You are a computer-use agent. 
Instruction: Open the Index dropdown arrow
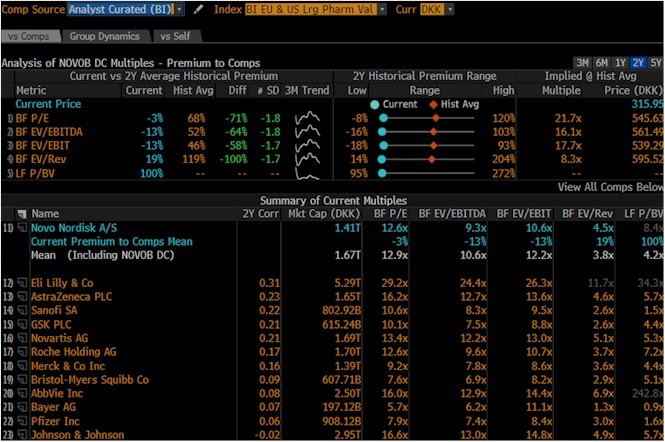tap(382, 9)
